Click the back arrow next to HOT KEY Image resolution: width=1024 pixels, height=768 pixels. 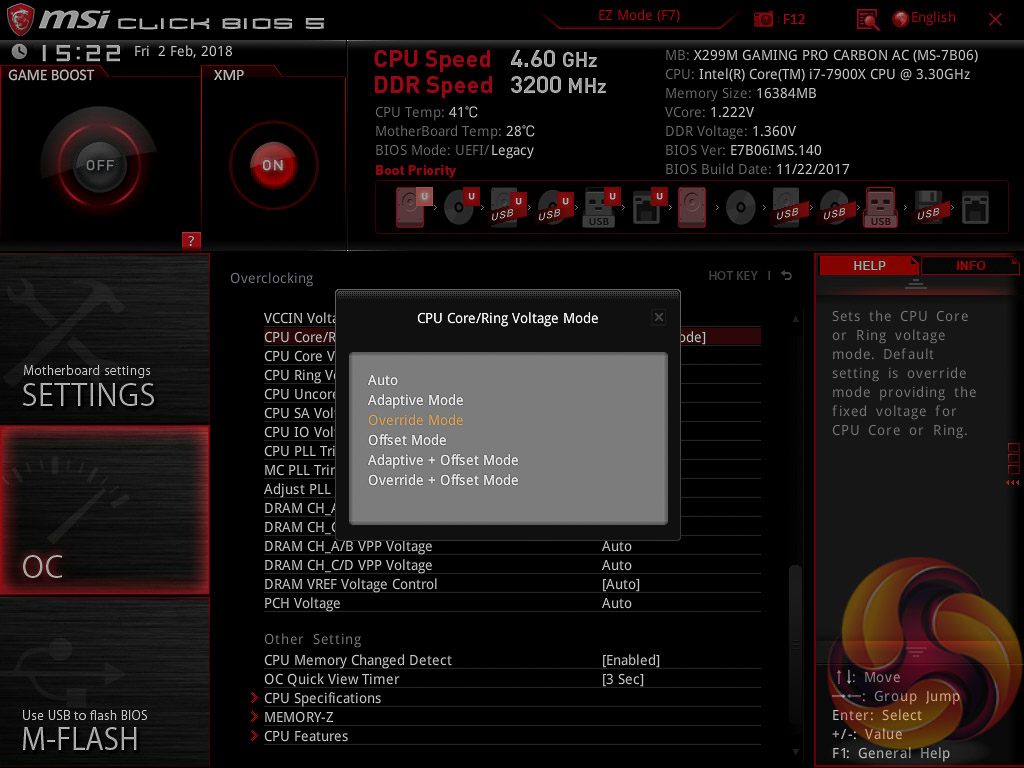click(786, 276)
